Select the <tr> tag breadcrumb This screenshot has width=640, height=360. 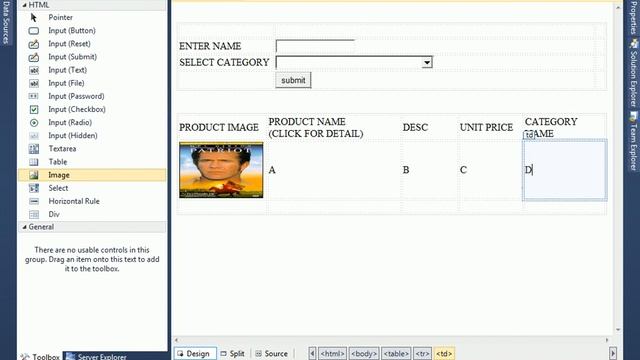(422, 353)
